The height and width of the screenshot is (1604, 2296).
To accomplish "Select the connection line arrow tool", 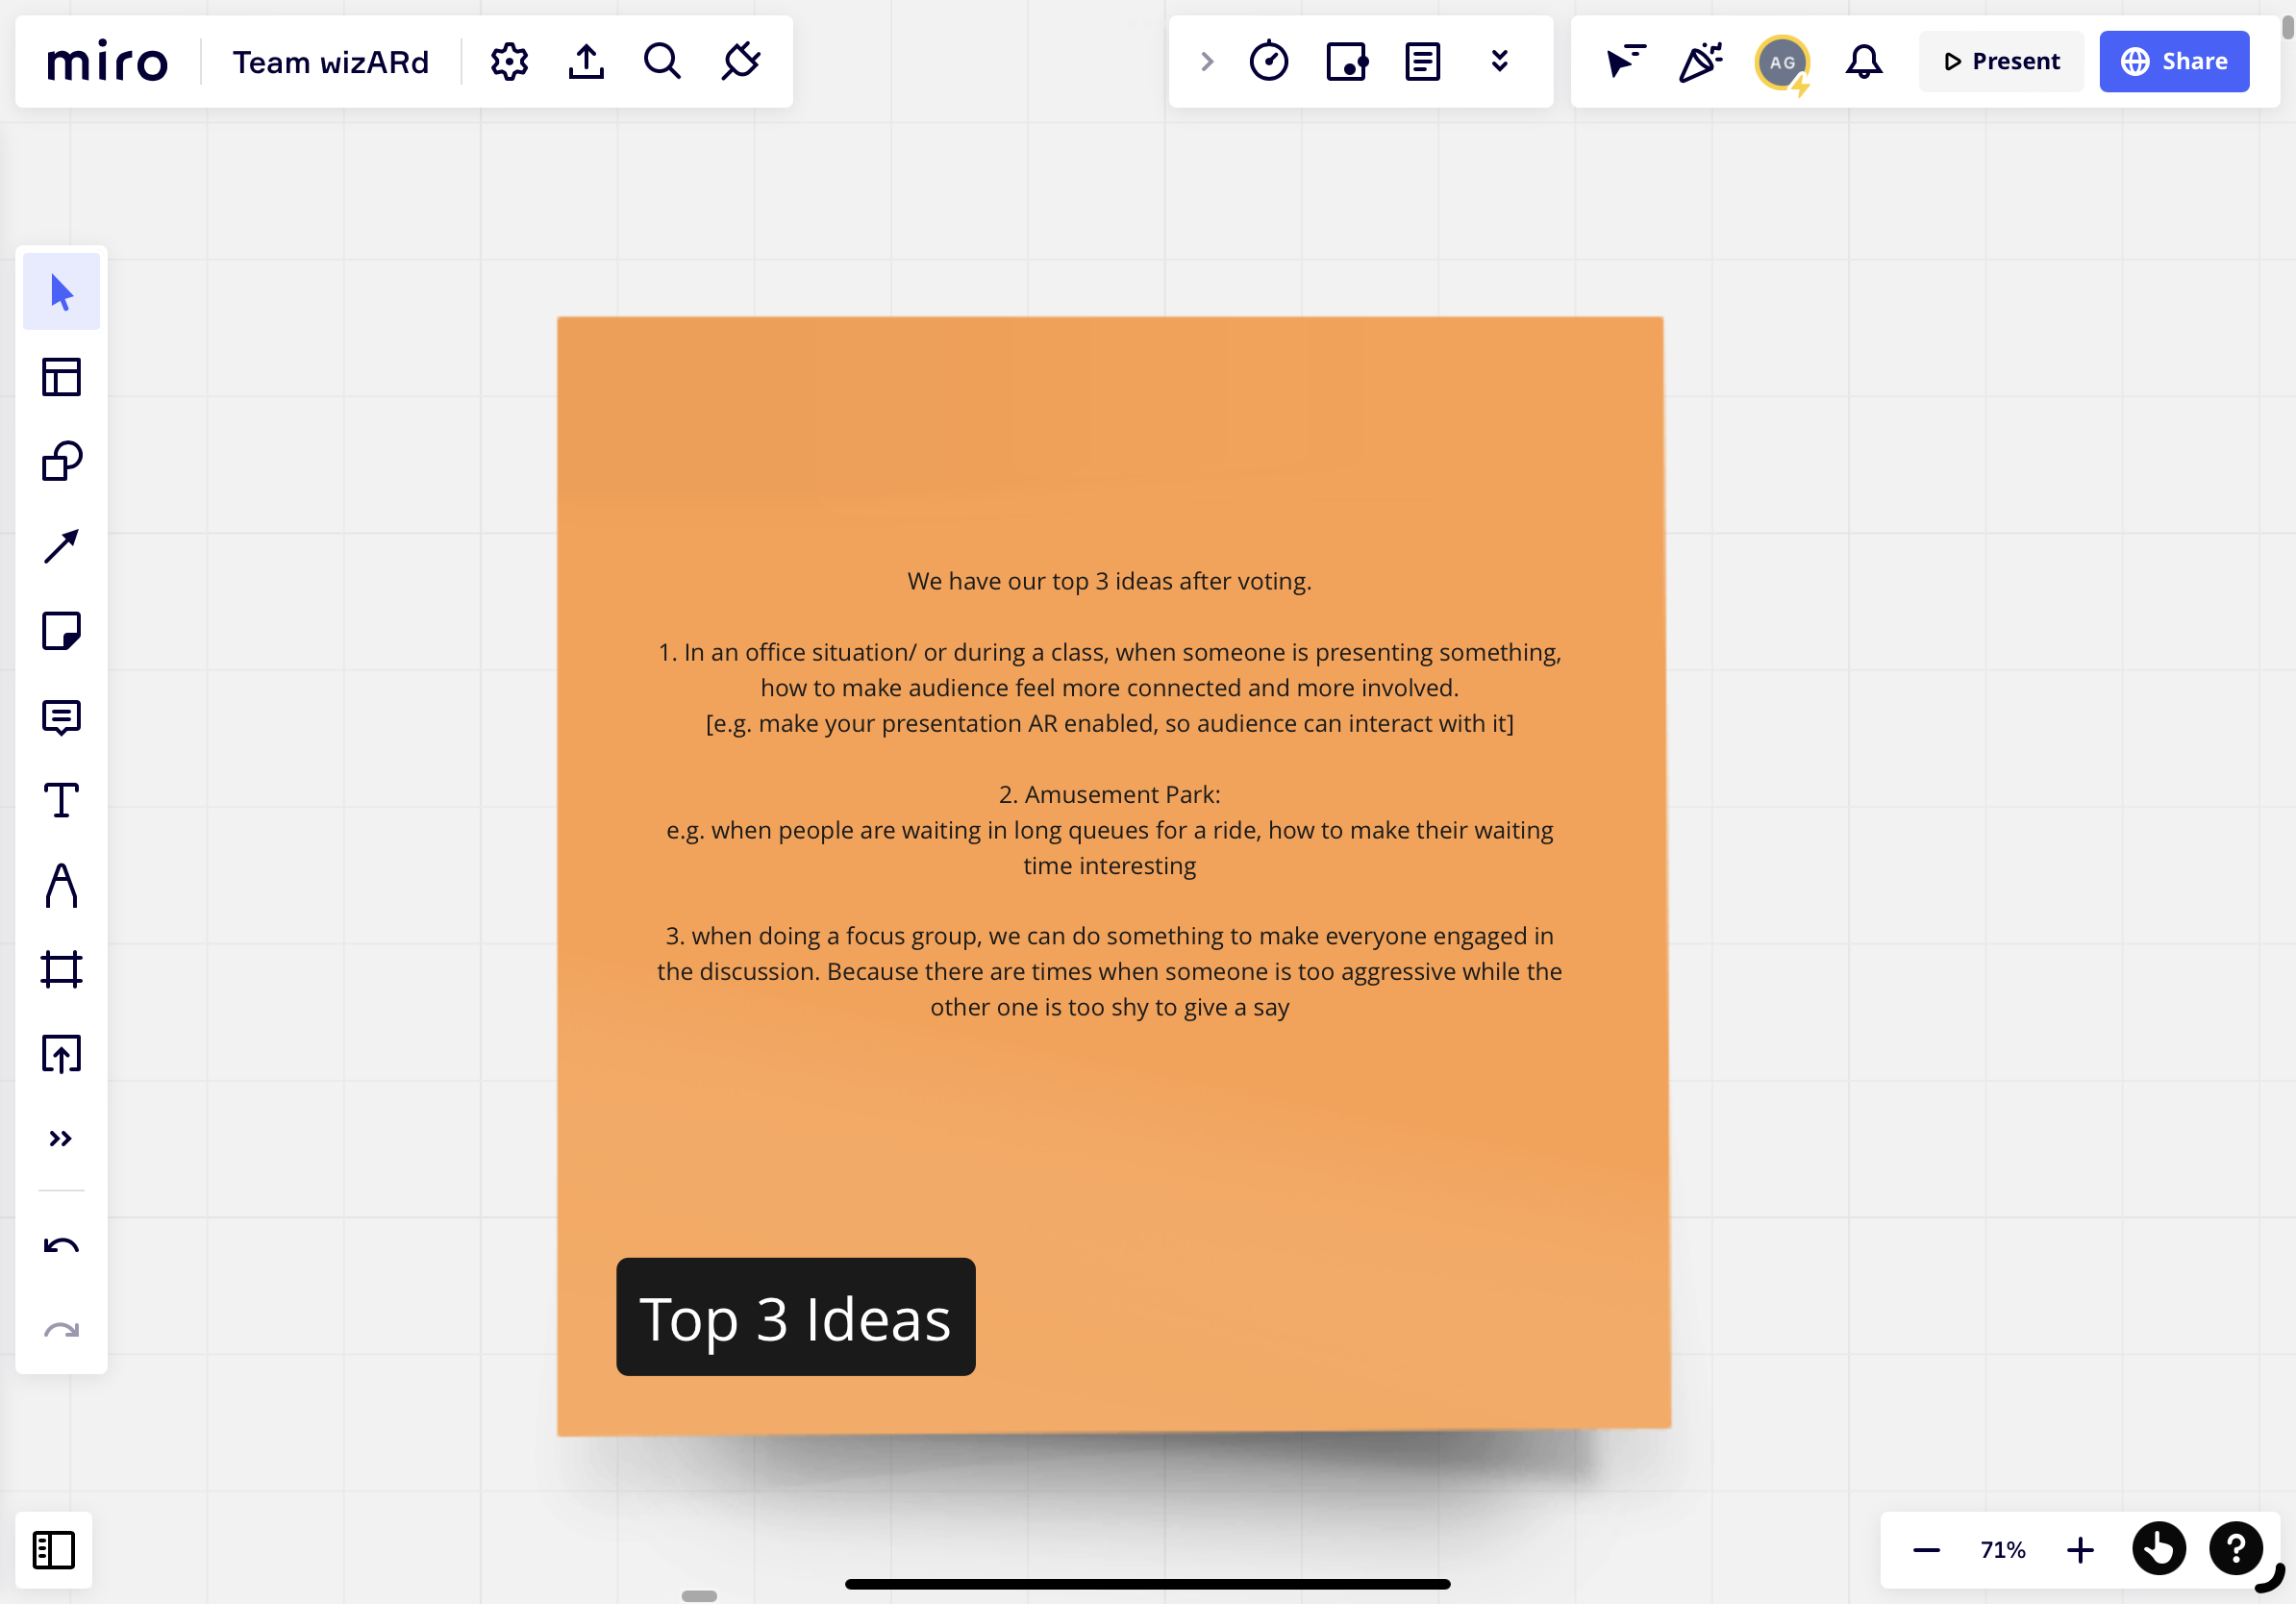I will pos(61,547).
